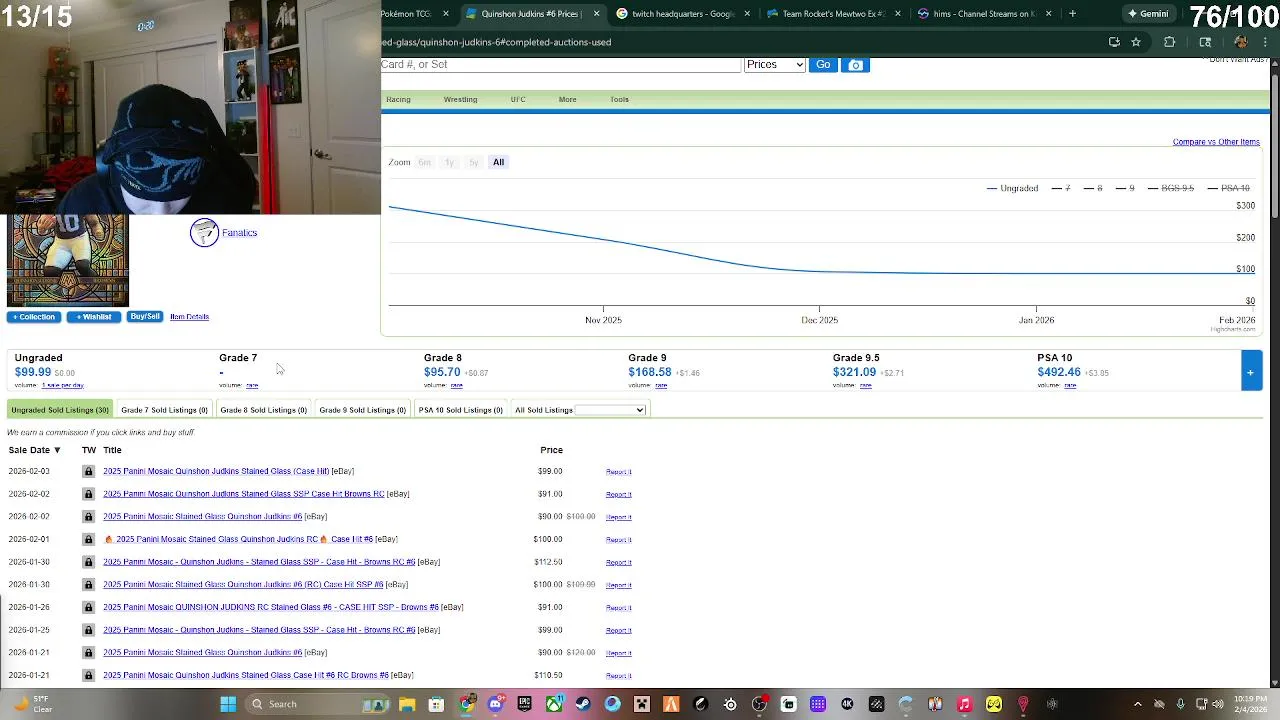Click the stained glass card thumbnail image
The image size is (1280, 720).
pos(68,260)
